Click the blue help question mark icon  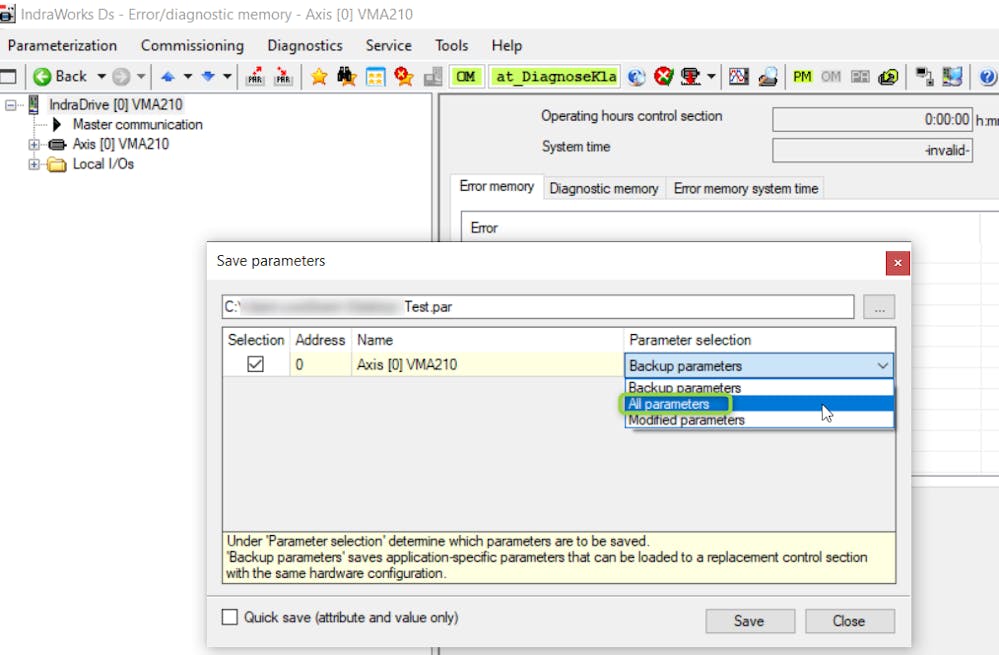point(987,77)
